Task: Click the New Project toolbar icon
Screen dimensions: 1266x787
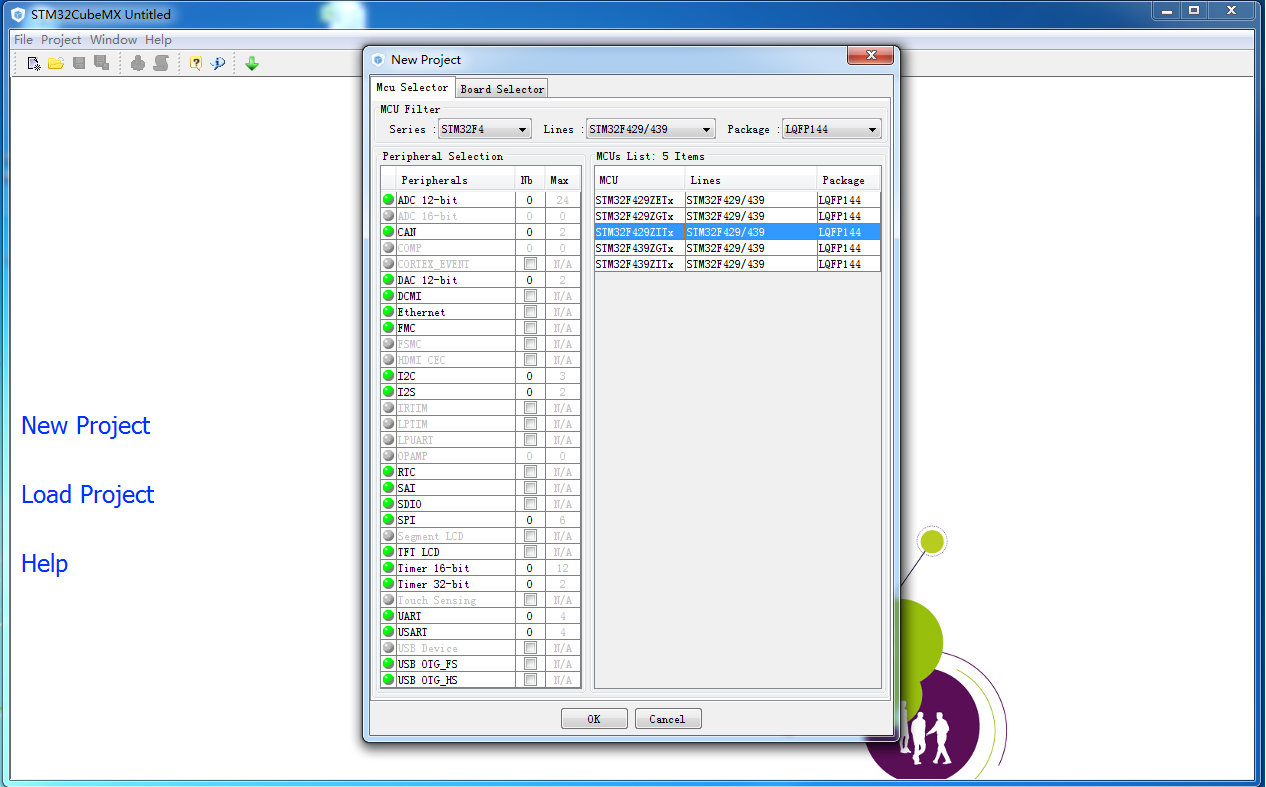Action: coord(34,63)
